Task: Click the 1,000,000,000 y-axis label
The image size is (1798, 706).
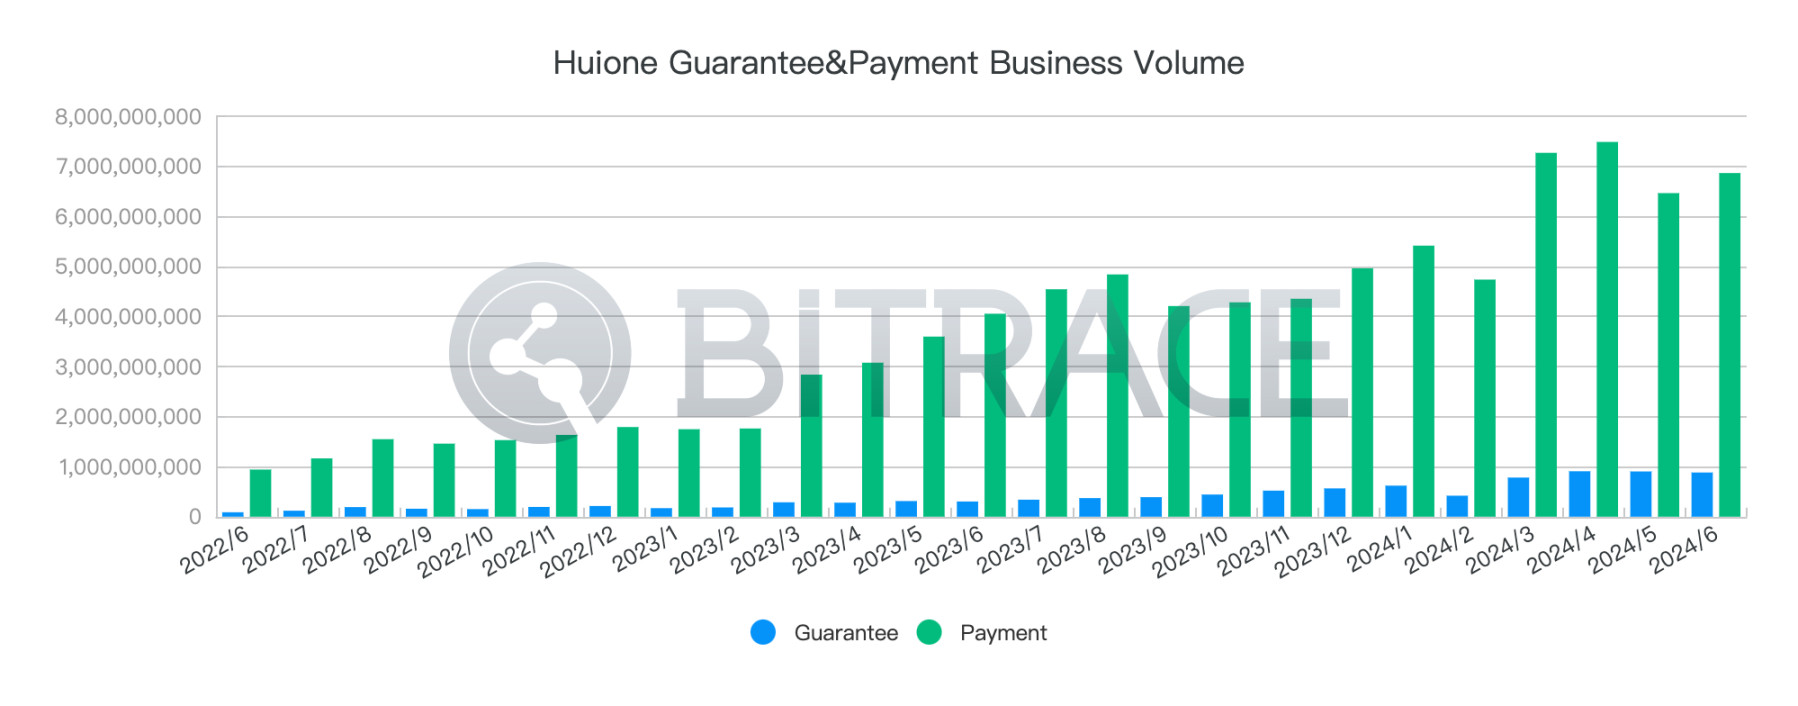Action: coord(130,467)
